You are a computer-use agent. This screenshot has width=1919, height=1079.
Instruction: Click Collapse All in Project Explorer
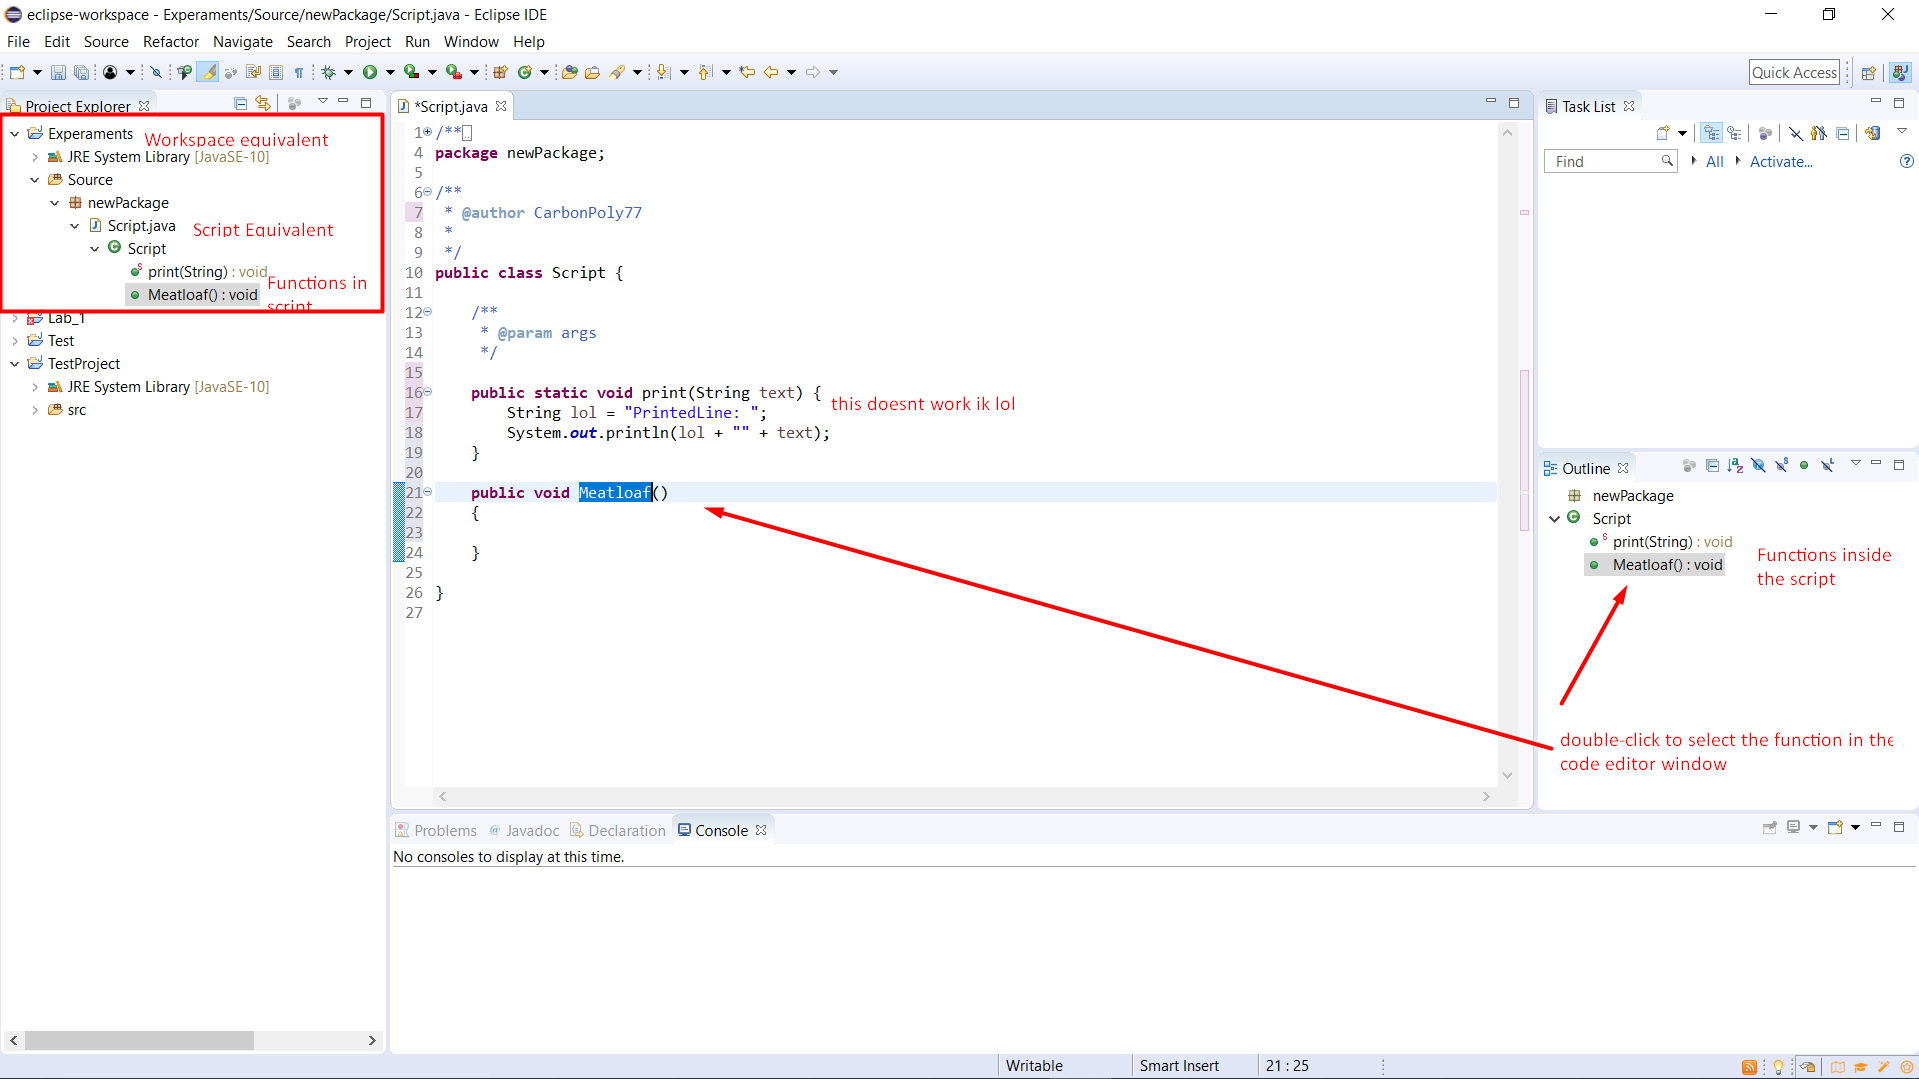pos(240,103)
